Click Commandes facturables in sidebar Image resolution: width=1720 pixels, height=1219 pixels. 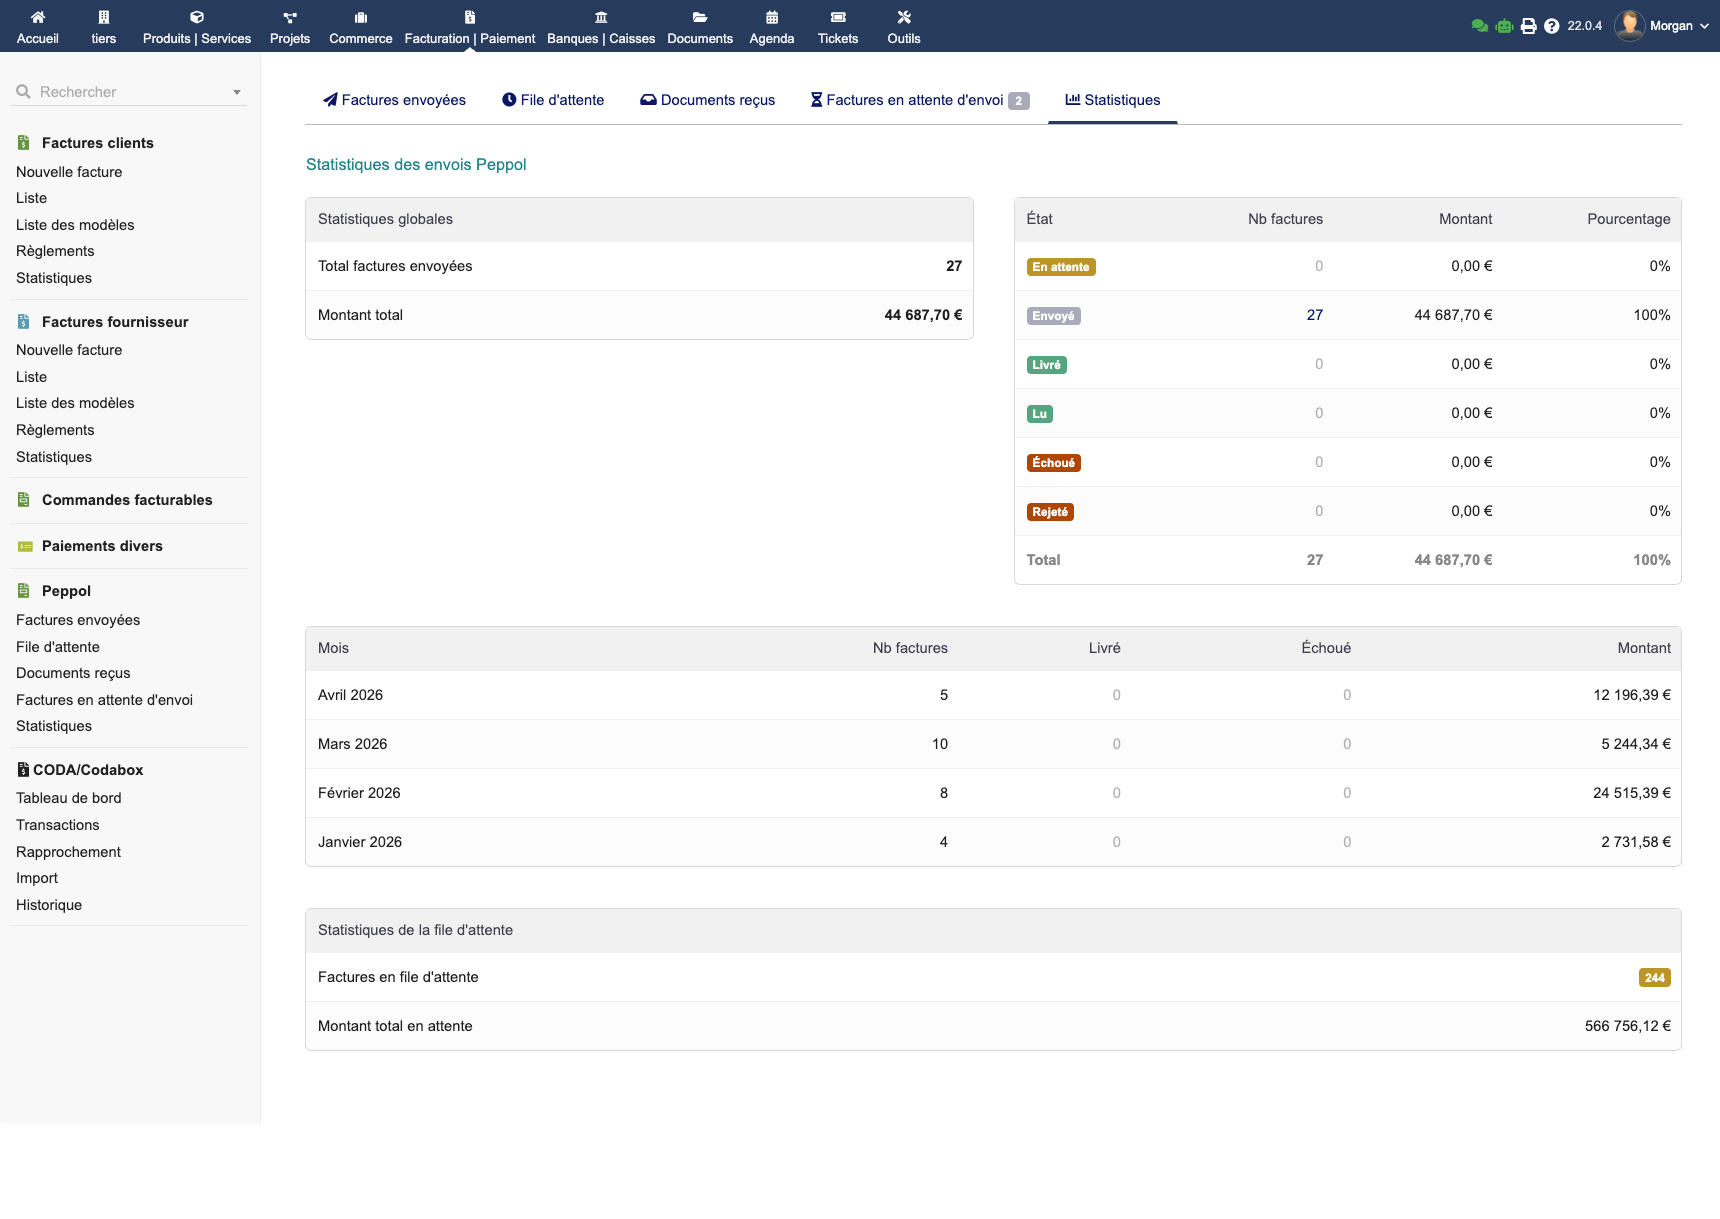point(127,500)
